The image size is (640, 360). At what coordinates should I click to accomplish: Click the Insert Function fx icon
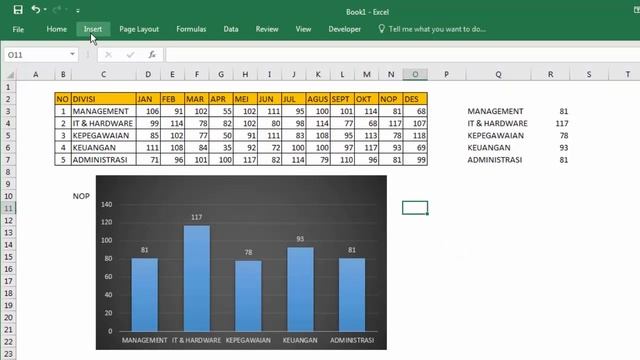coord(152,55)
